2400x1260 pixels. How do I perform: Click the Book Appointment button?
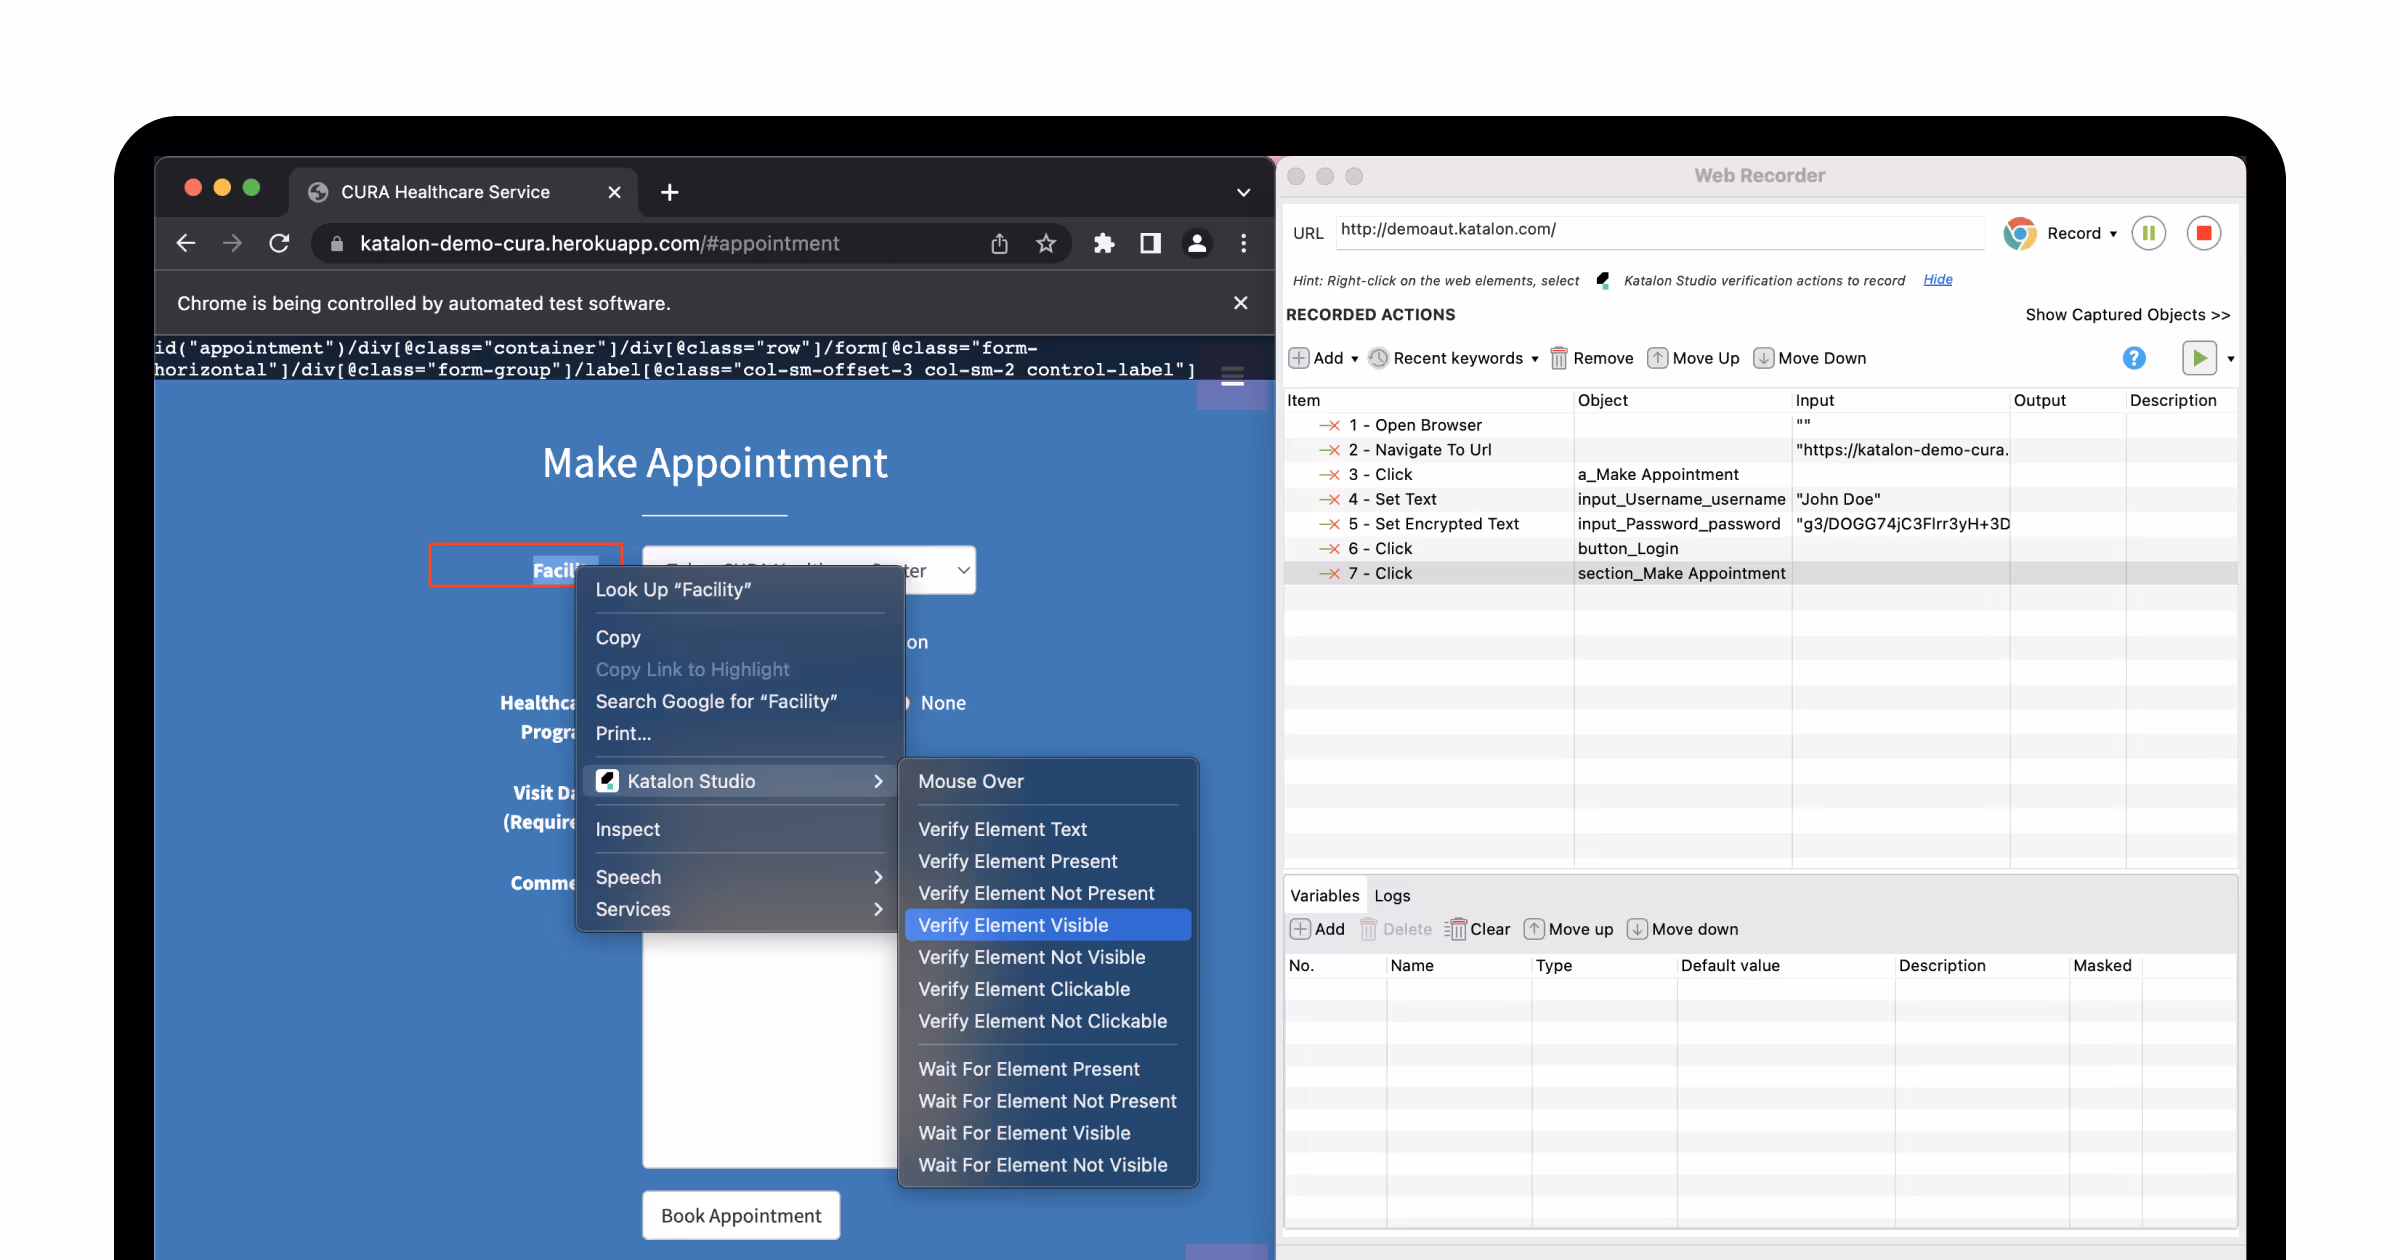tap(740, 1215)
